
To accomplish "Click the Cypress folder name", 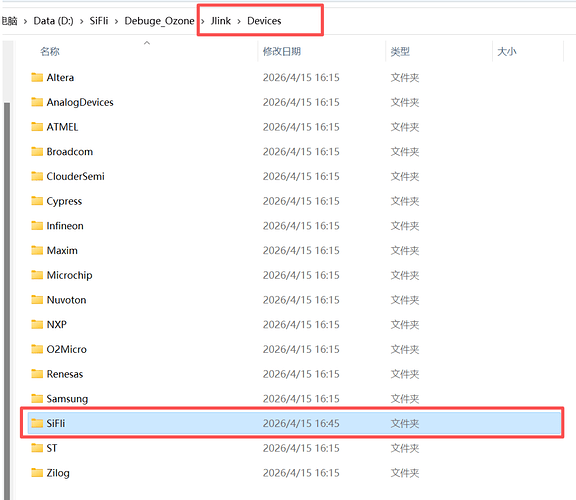I will pyautogui.click(x=64, y=201).
